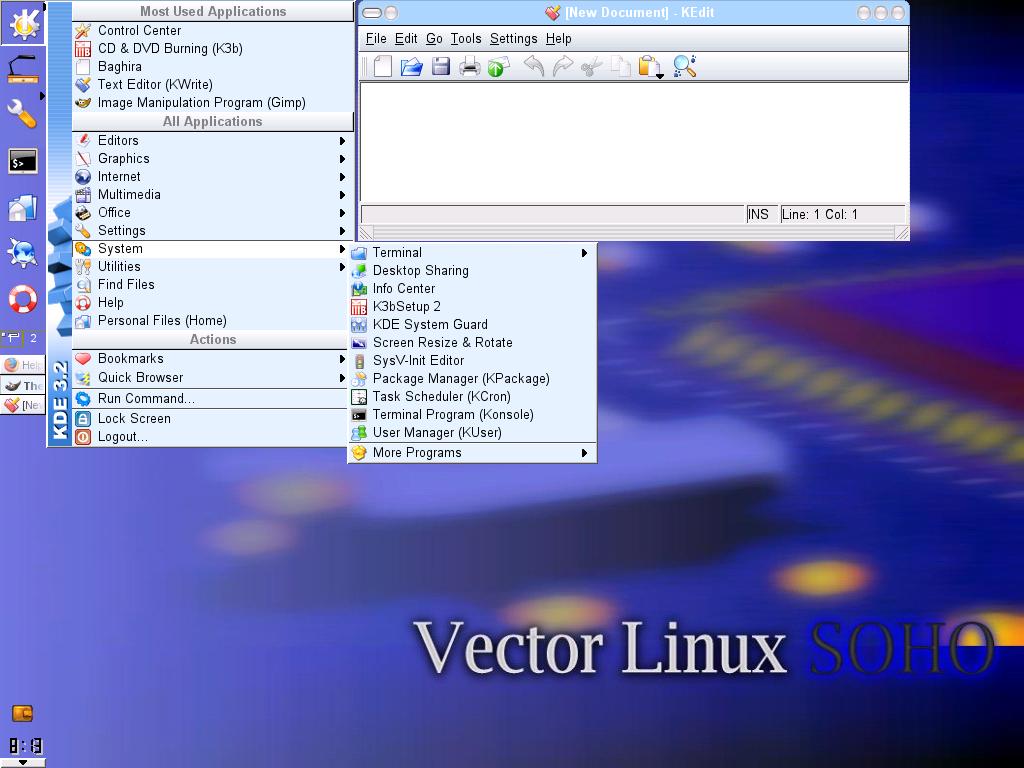
Task: Select Run Command... action
Action: pos(210,398)
